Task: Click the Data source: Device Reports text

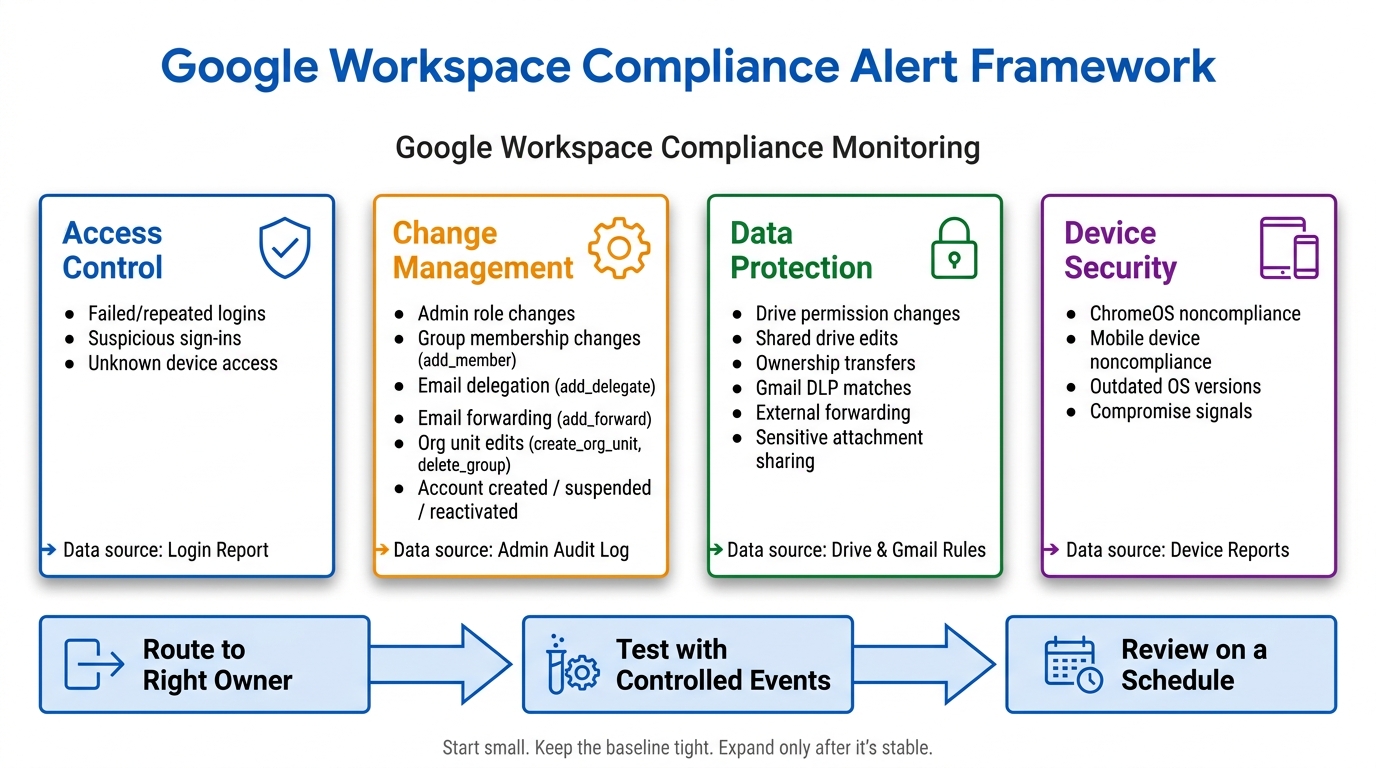Action: tap(1177, 550)
